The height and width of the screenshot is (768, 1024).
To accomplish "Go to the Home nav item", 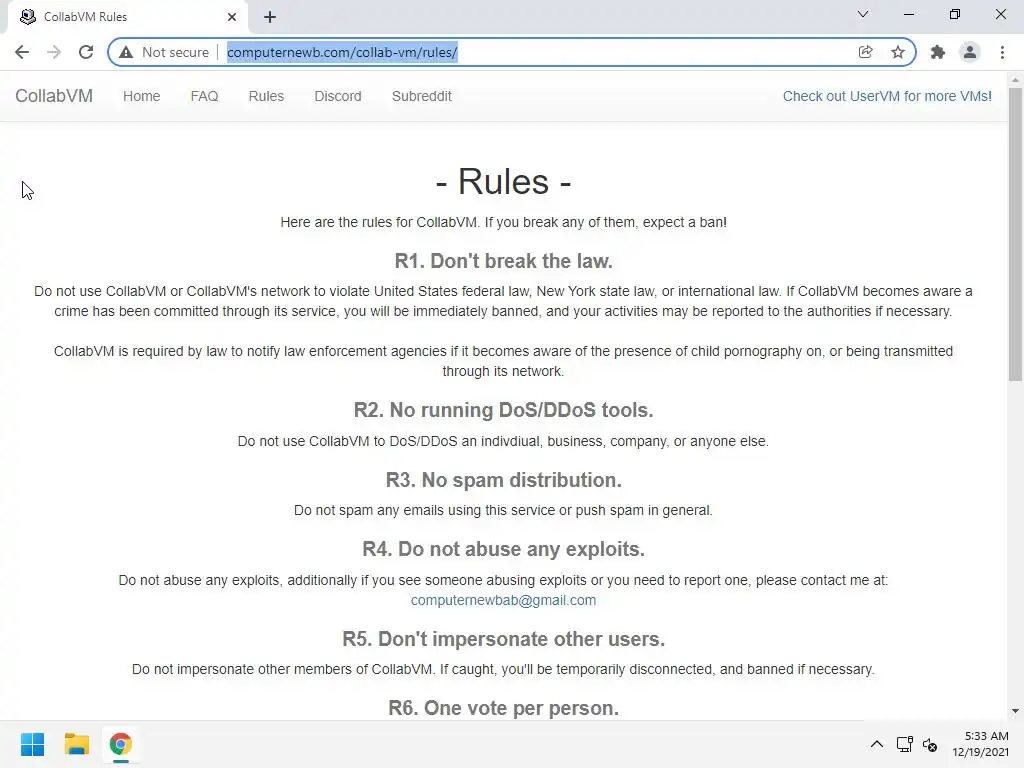I will pyautogui.click(x=142, y=96).
